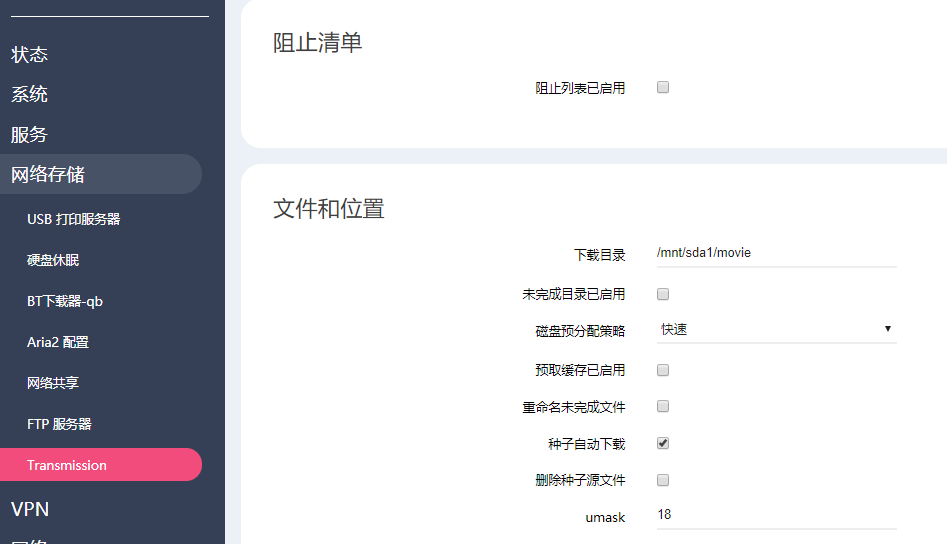Tick the 未完成目录已启用 checkbox
This screenshot has width=947, height=544.
tap(663, 294)
